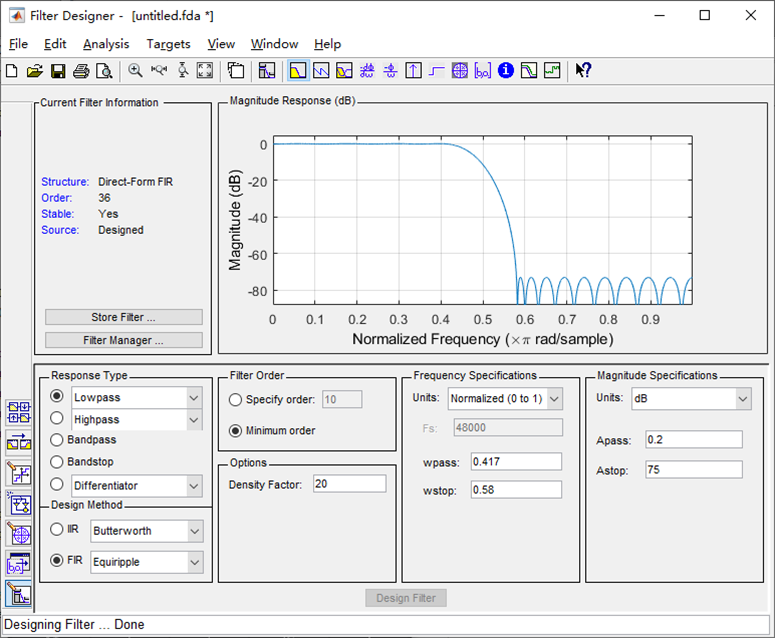Click the Restore Default View icon
Screen dimensions: 775x638
coord(205,71)
